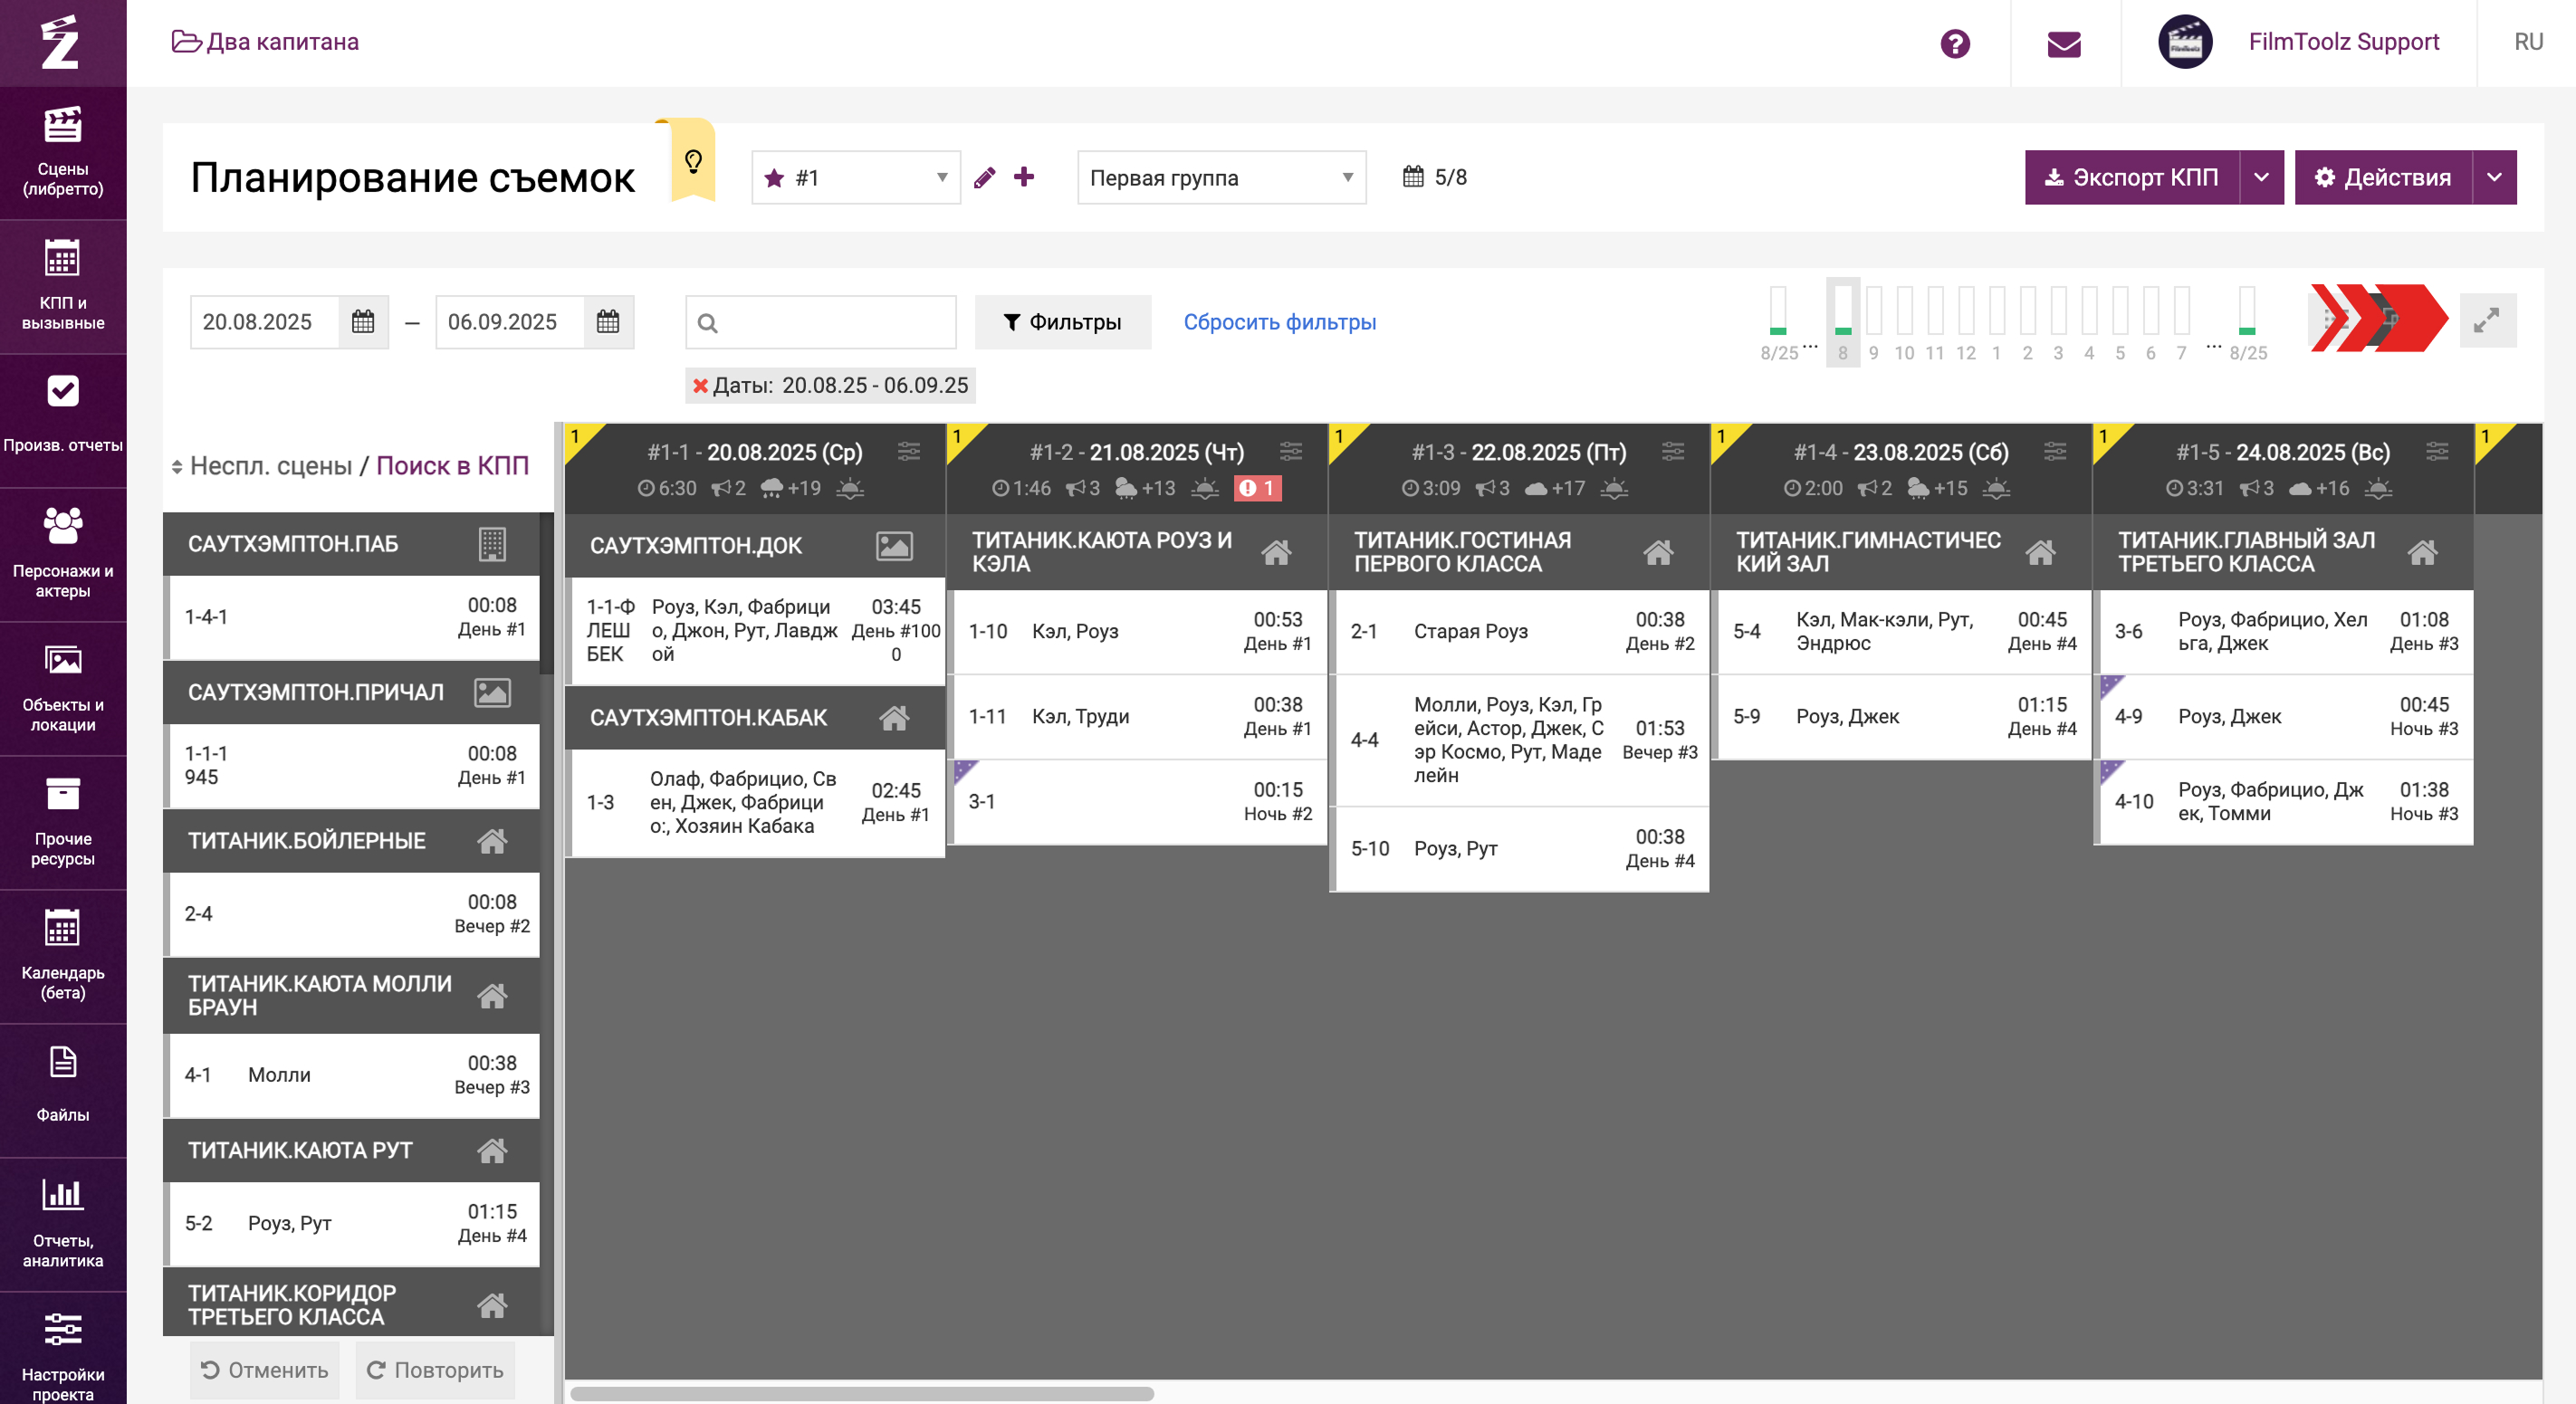The height and width of the screenshot is (1404, 2576).
Task: Click the house icon of ТИТАНИК.БОЙЛЕРНЫЕ
Action: [492, 841]
